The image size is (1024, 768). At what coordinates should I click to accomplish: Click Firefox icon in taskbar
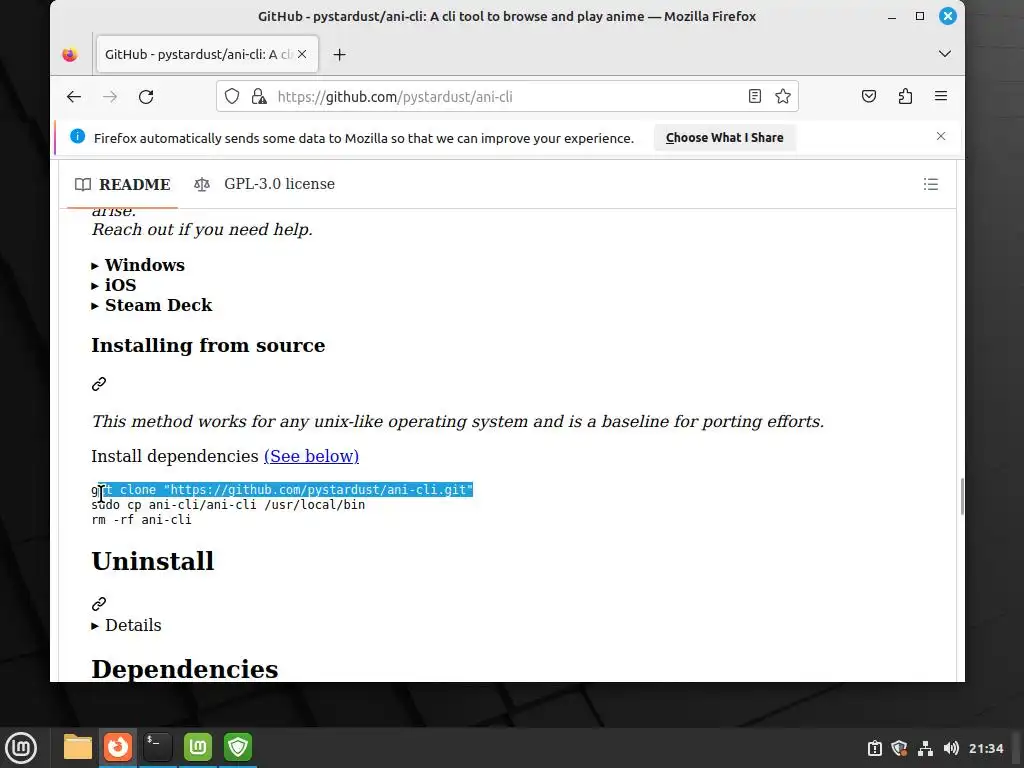(x=118, y=748)
